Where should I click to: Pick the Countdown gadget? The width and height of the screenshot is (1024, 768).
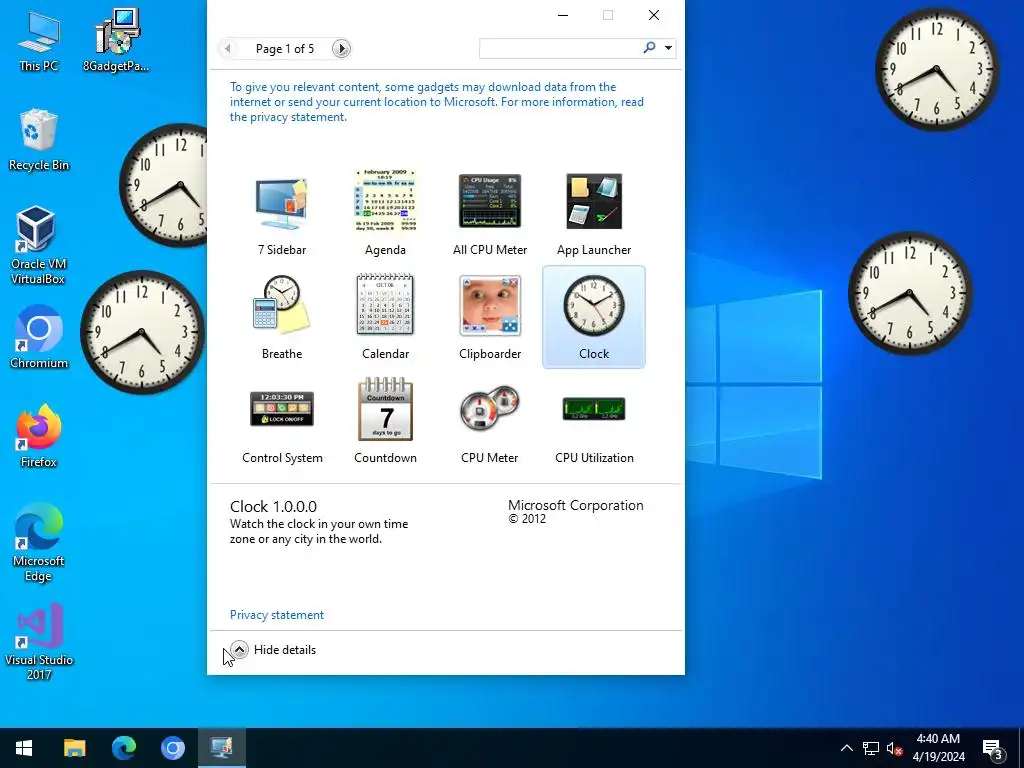click(x=385, y=421)
